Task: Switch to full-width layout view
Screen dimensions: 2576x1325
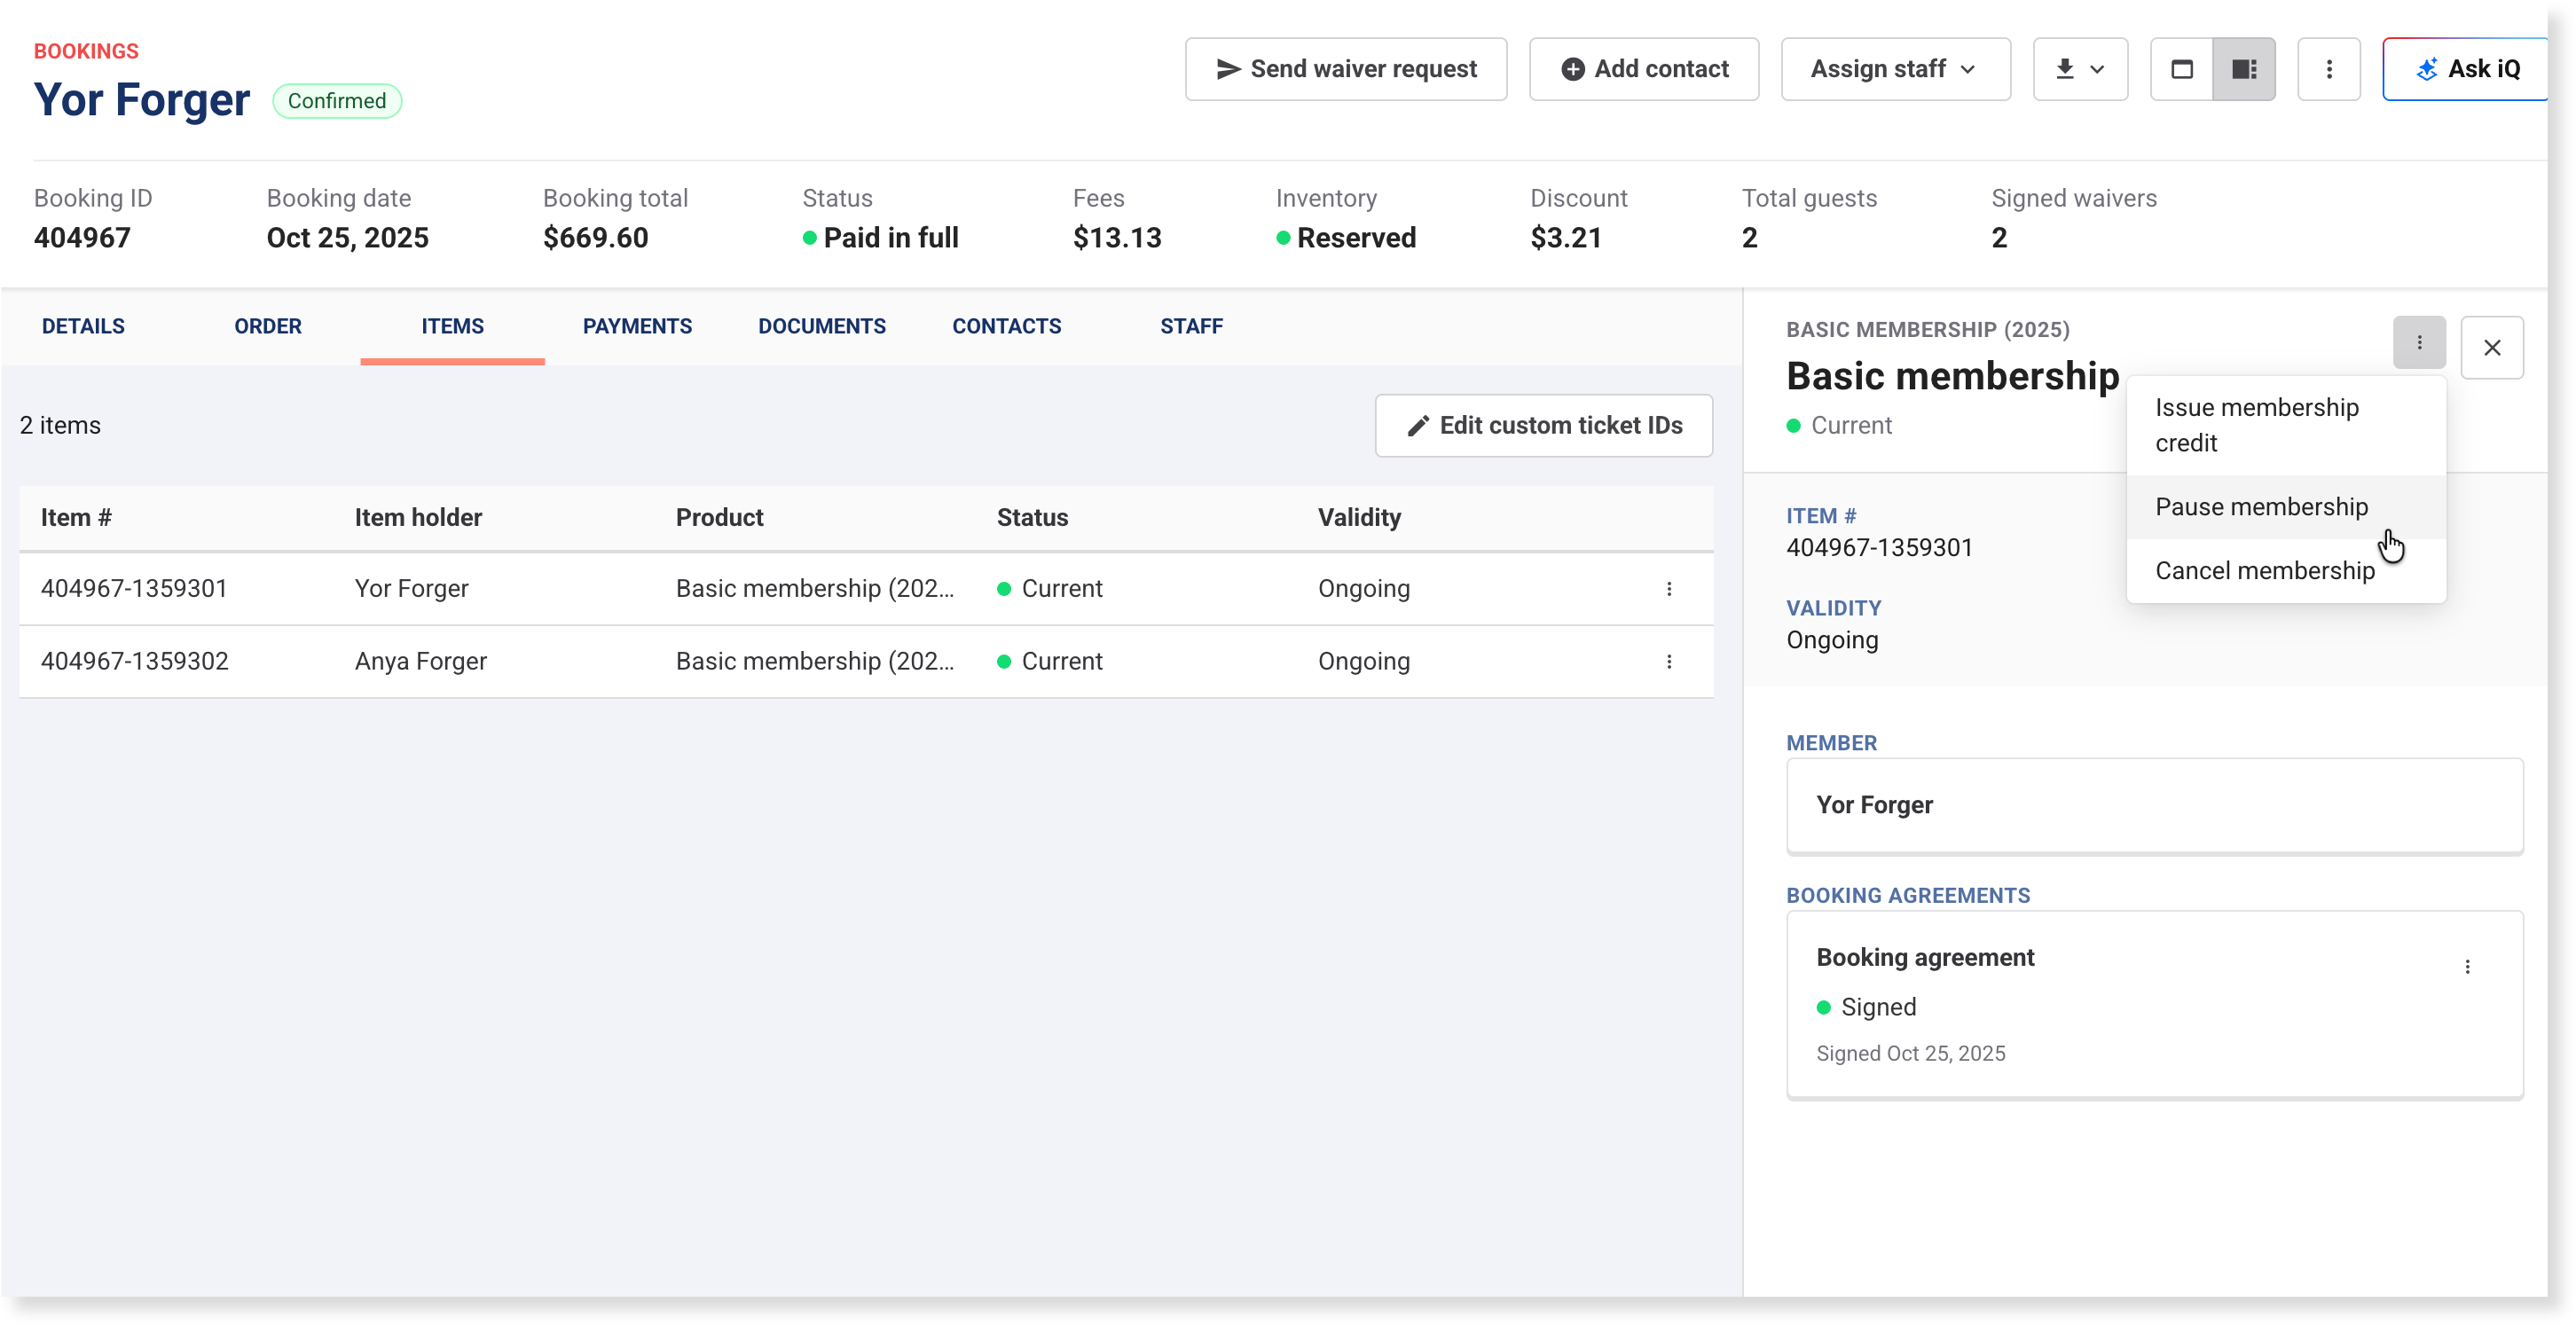Action: point(2182,69)
